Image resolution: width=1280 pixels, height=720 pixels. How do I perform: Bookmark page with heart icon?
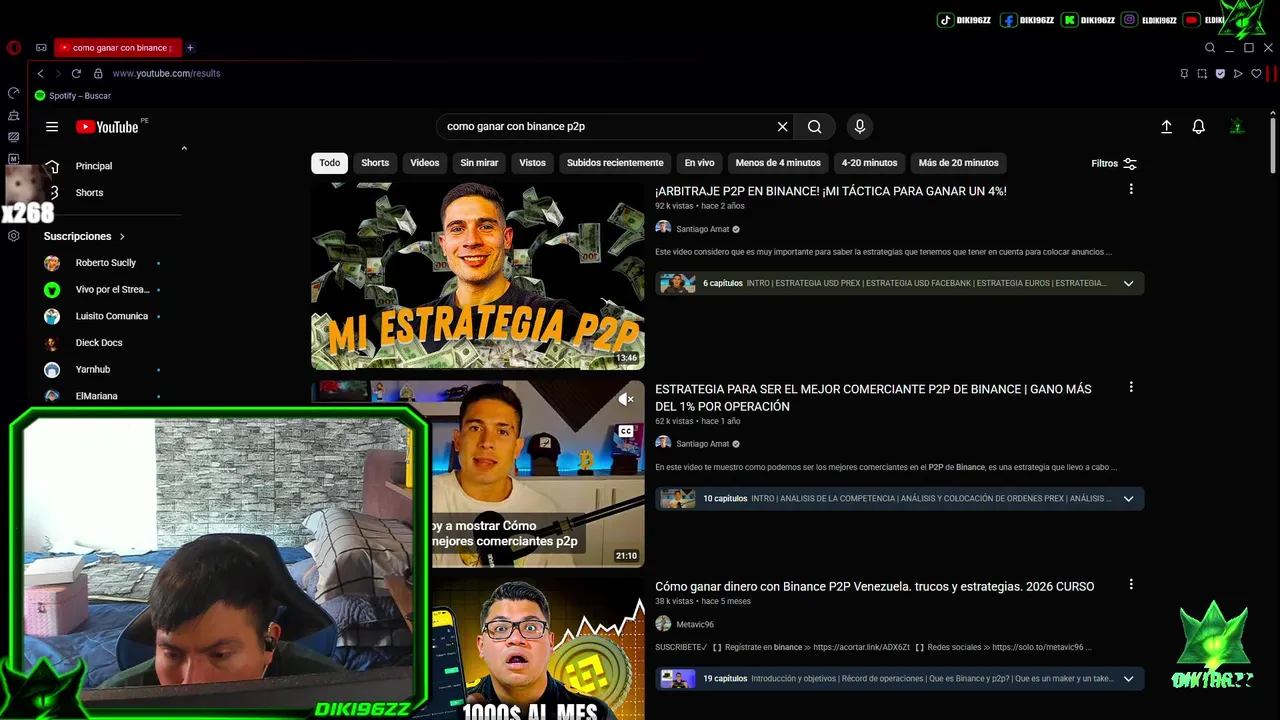[1256, 73]
